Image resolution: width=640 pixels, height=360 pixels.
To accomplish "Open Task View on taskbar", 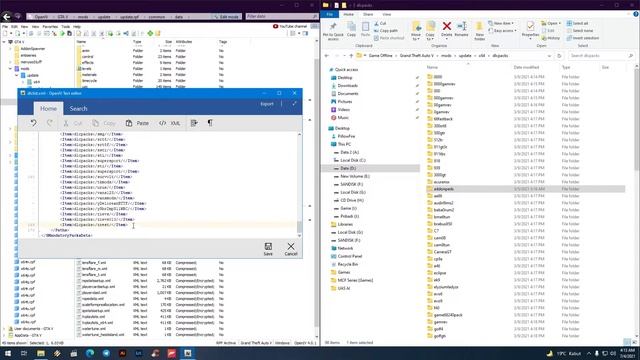I will coord(24,353).
